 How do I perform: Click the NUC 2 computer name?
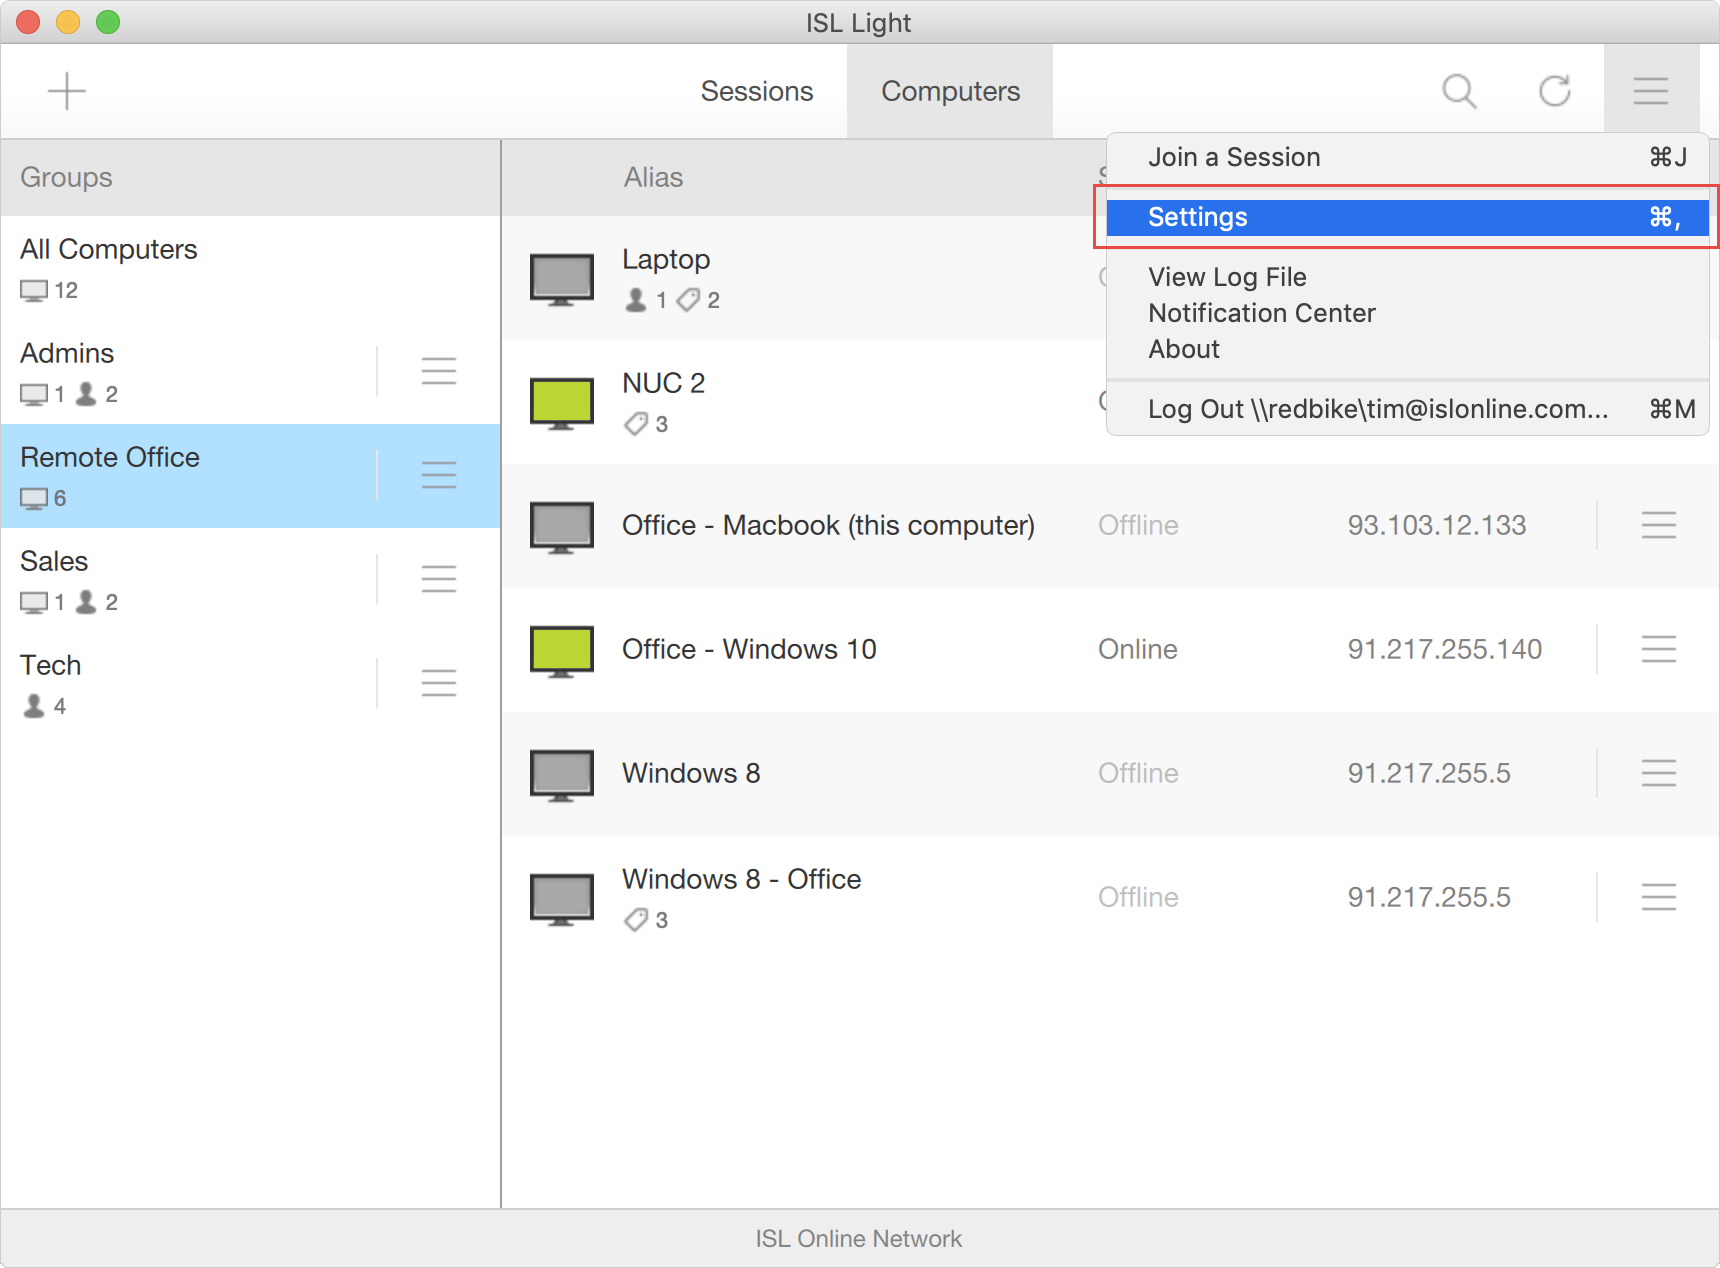(663, 383)
